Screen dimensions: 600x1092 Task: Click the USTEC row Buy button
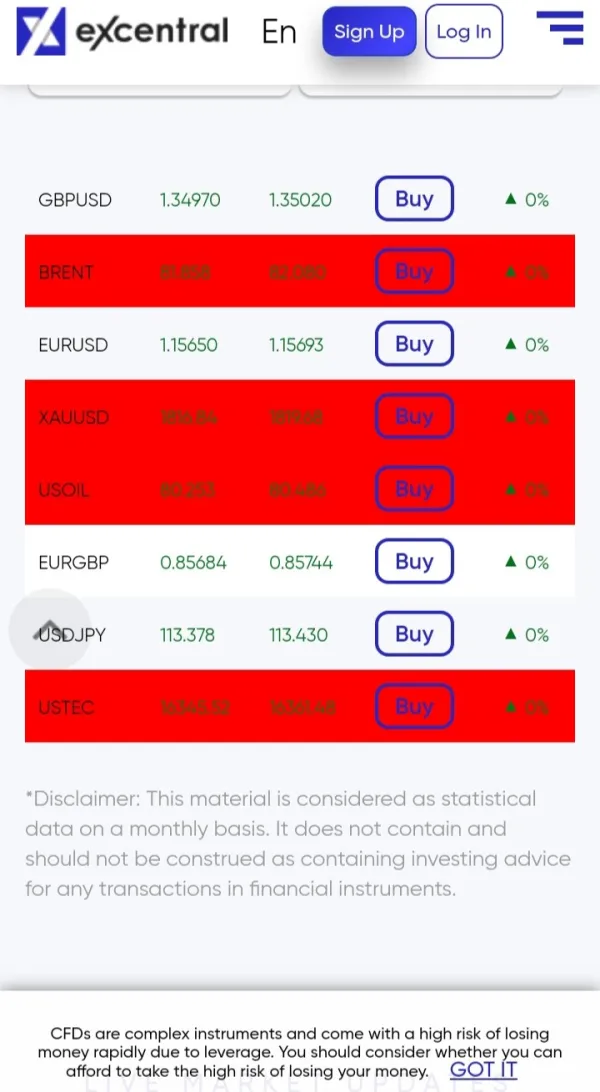pos(414,707)
